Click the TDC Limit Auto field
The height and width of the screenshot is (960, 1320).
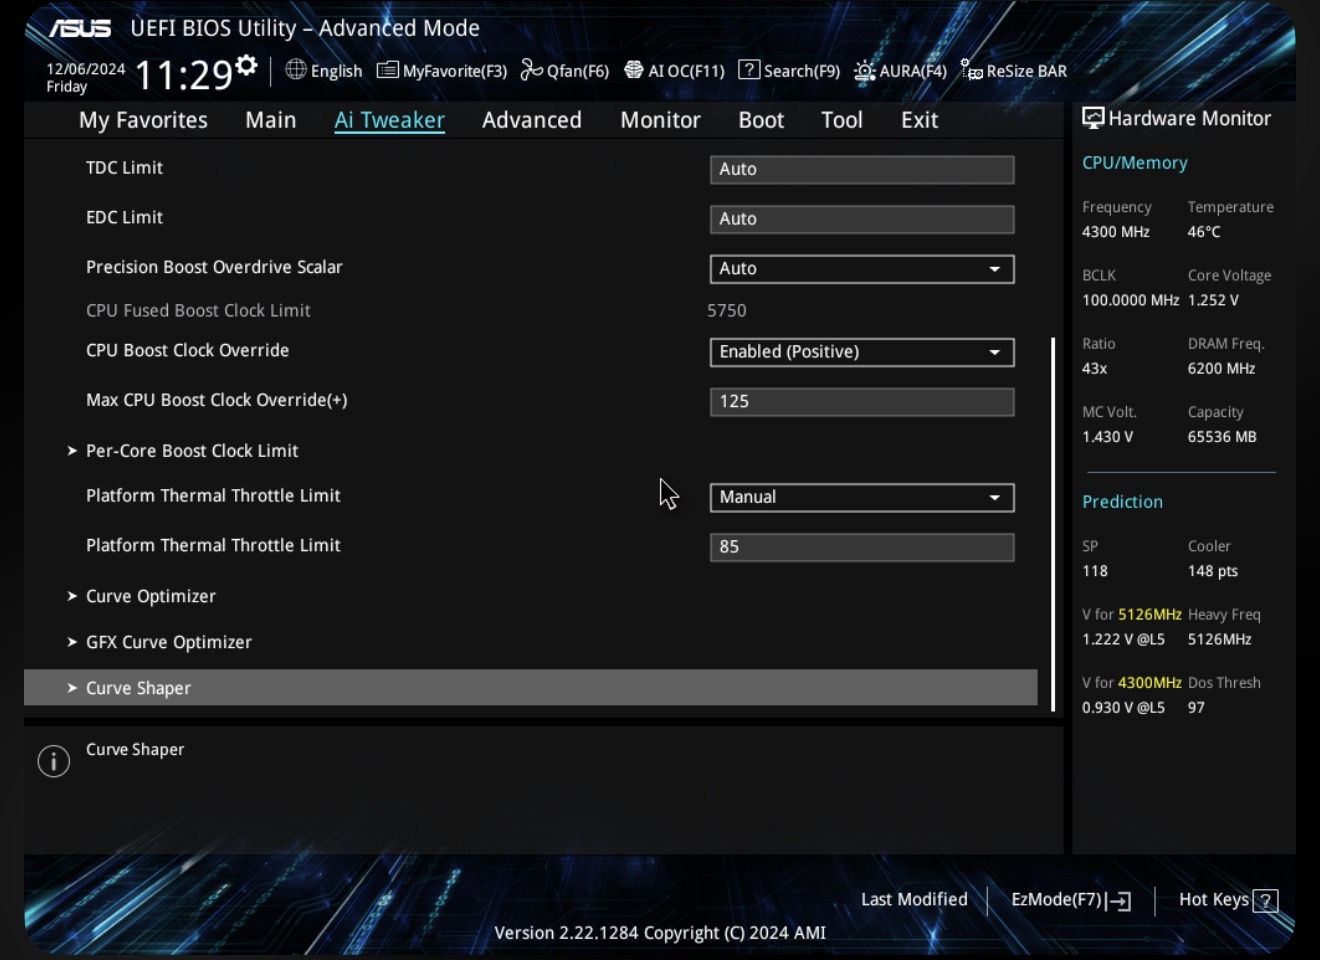[862, 169]
